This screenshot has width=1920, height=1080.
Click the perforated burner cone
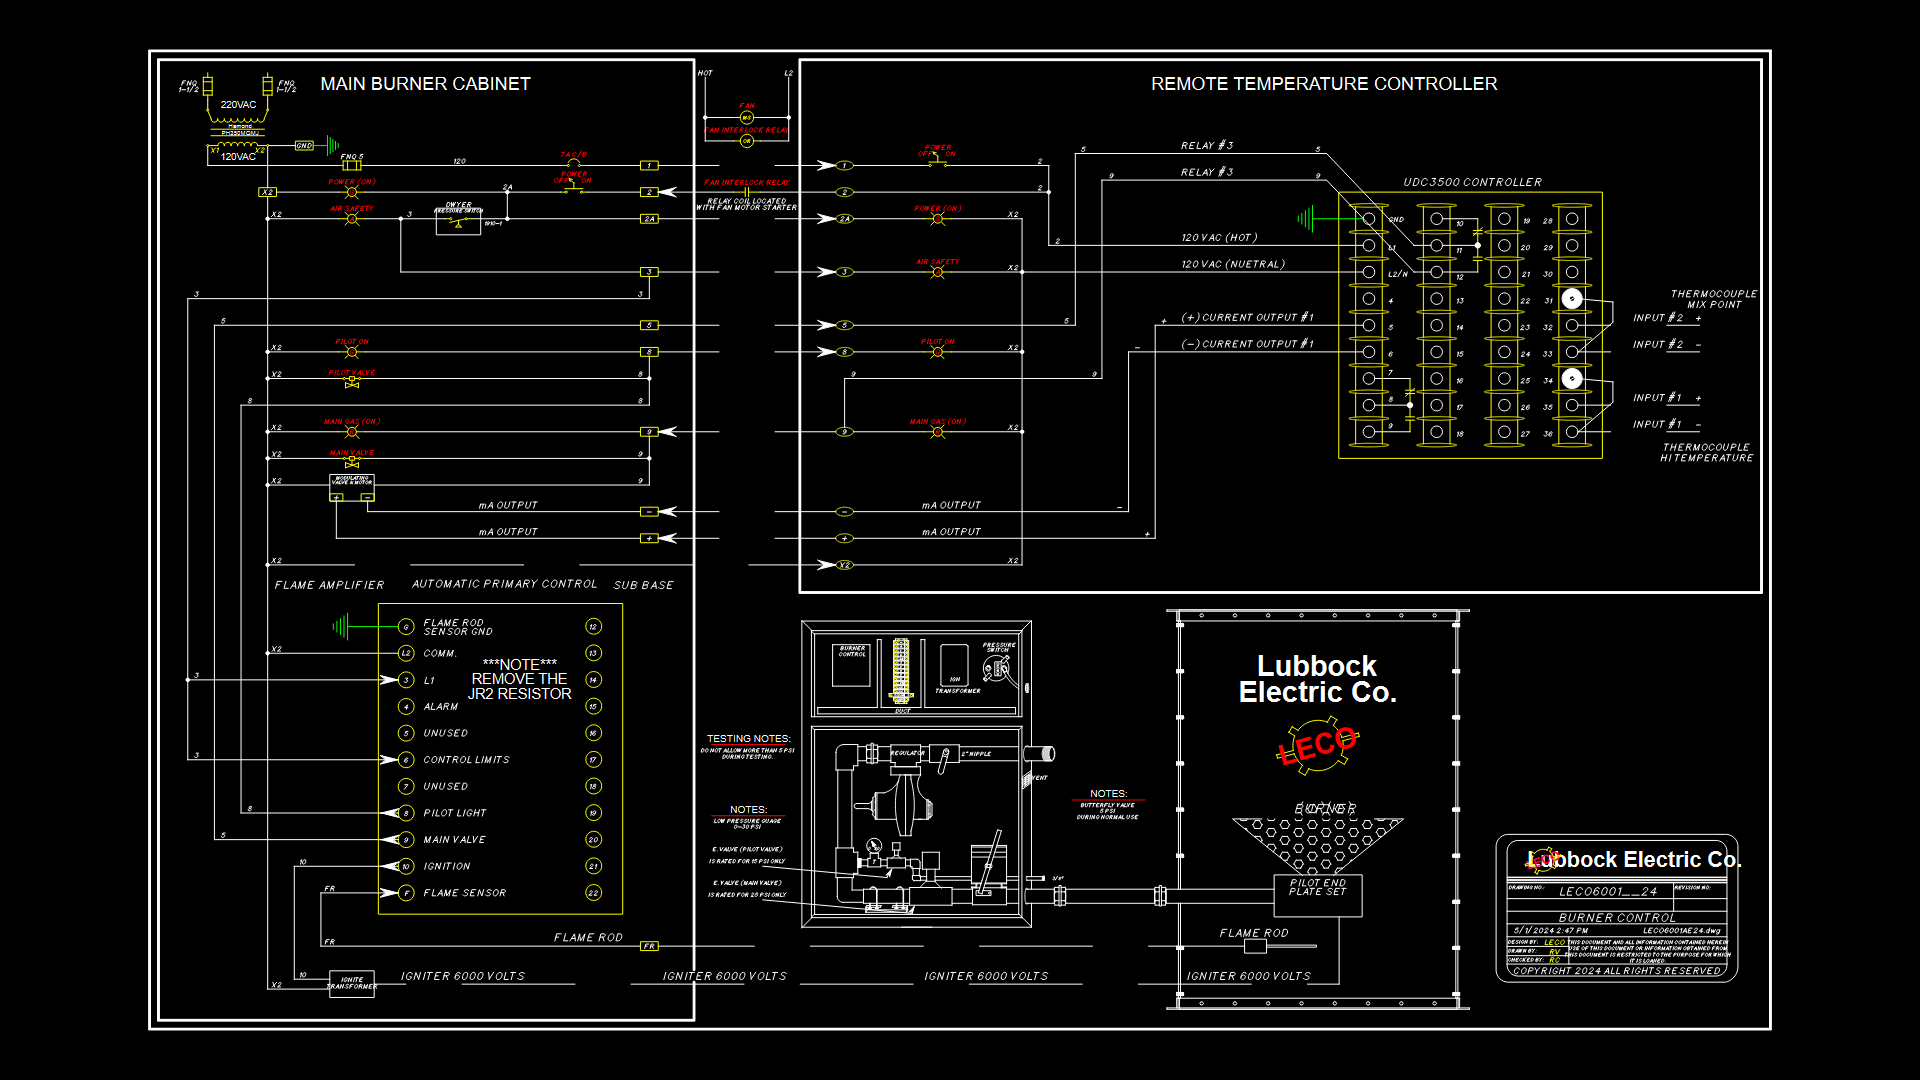pyautogui.click(x=1318, y=846)
